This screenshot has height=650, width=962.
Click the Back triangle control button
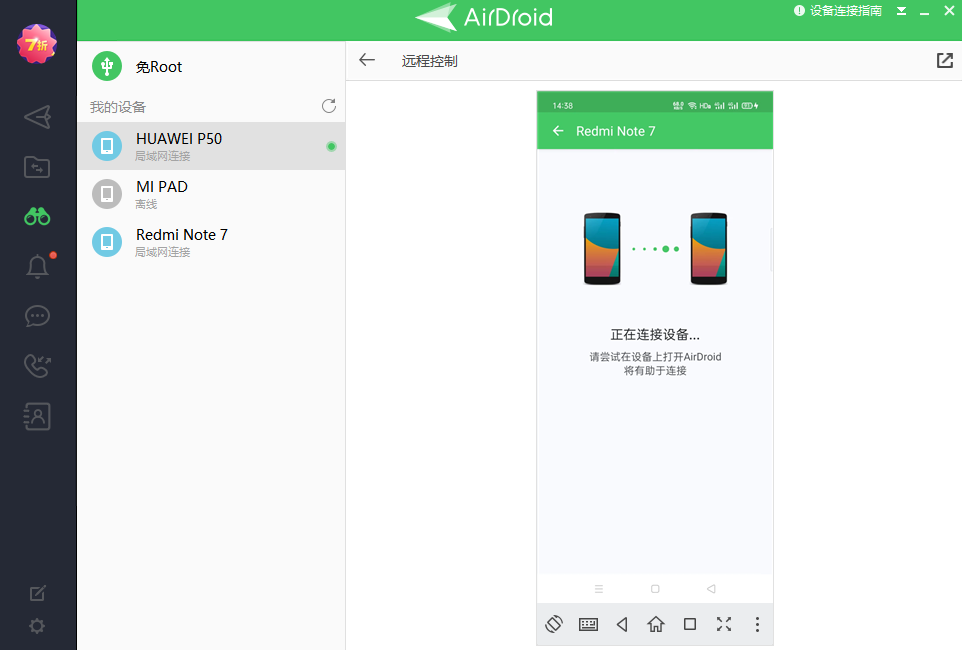point(622,624)
